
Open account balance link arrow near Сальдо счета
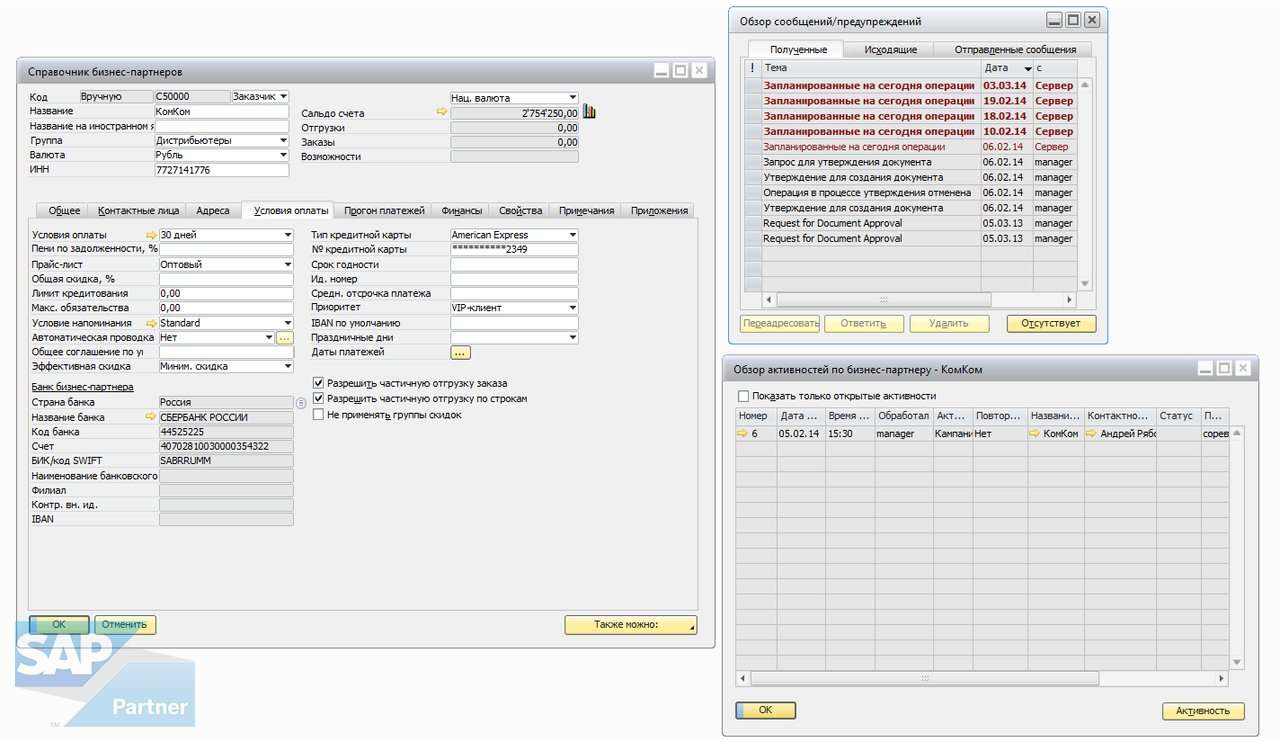click(442, 113)
